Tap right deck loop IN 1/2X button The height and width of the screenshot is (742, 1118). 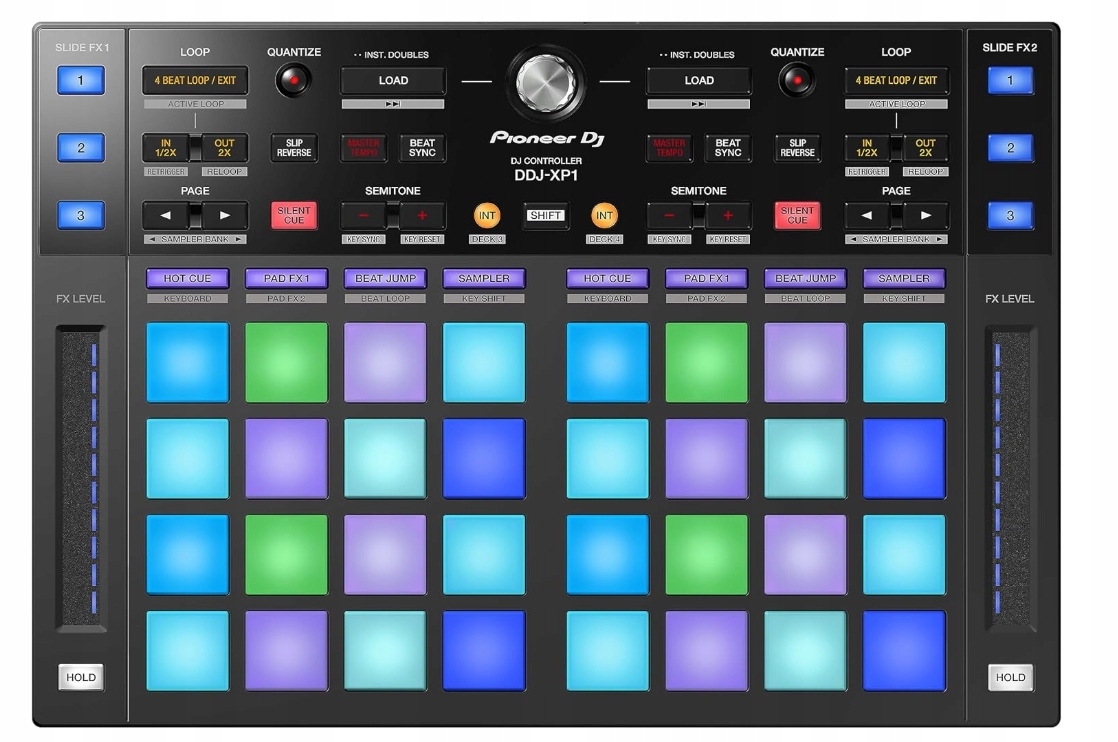point(866,148)
